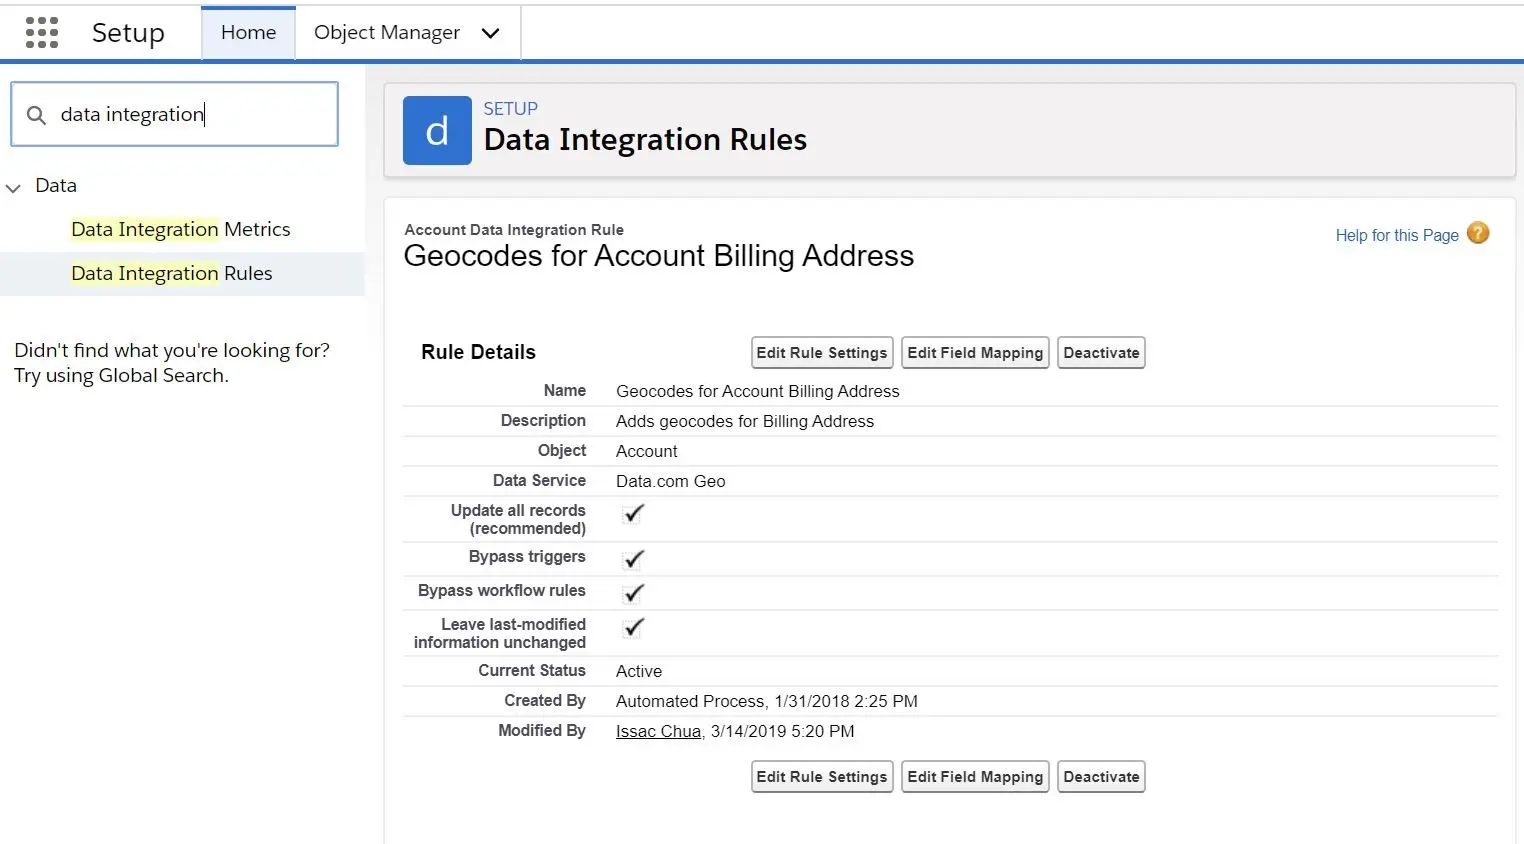Image resolution: width=1524 pixels, height=844 pixels.
Task: Click the Setup app name label
Action: click(x=128, y=33)
